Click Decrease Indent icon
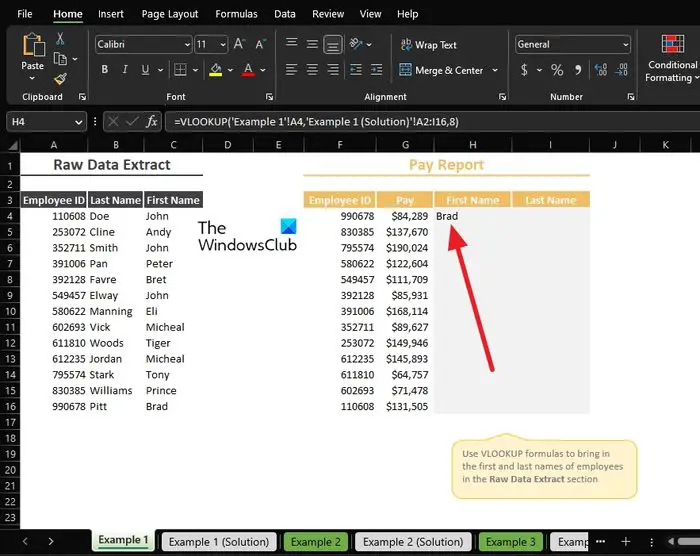This screenshot has height=556, width=700. (356, 70)
